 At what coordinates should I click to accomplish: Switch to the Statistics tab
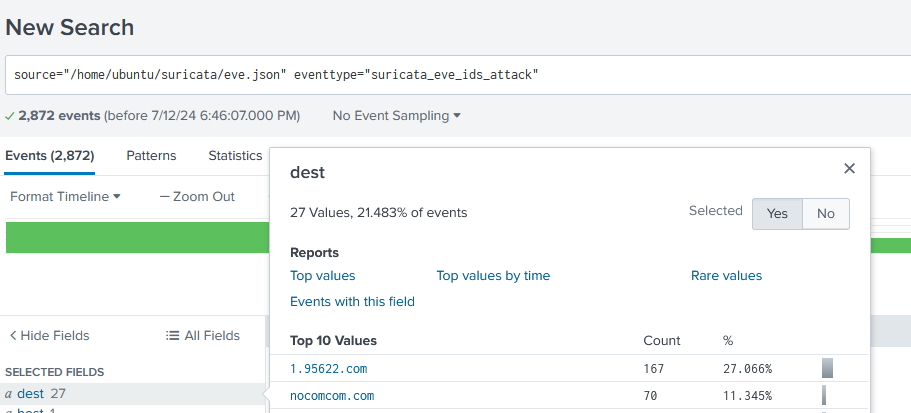tap(235, 156)
